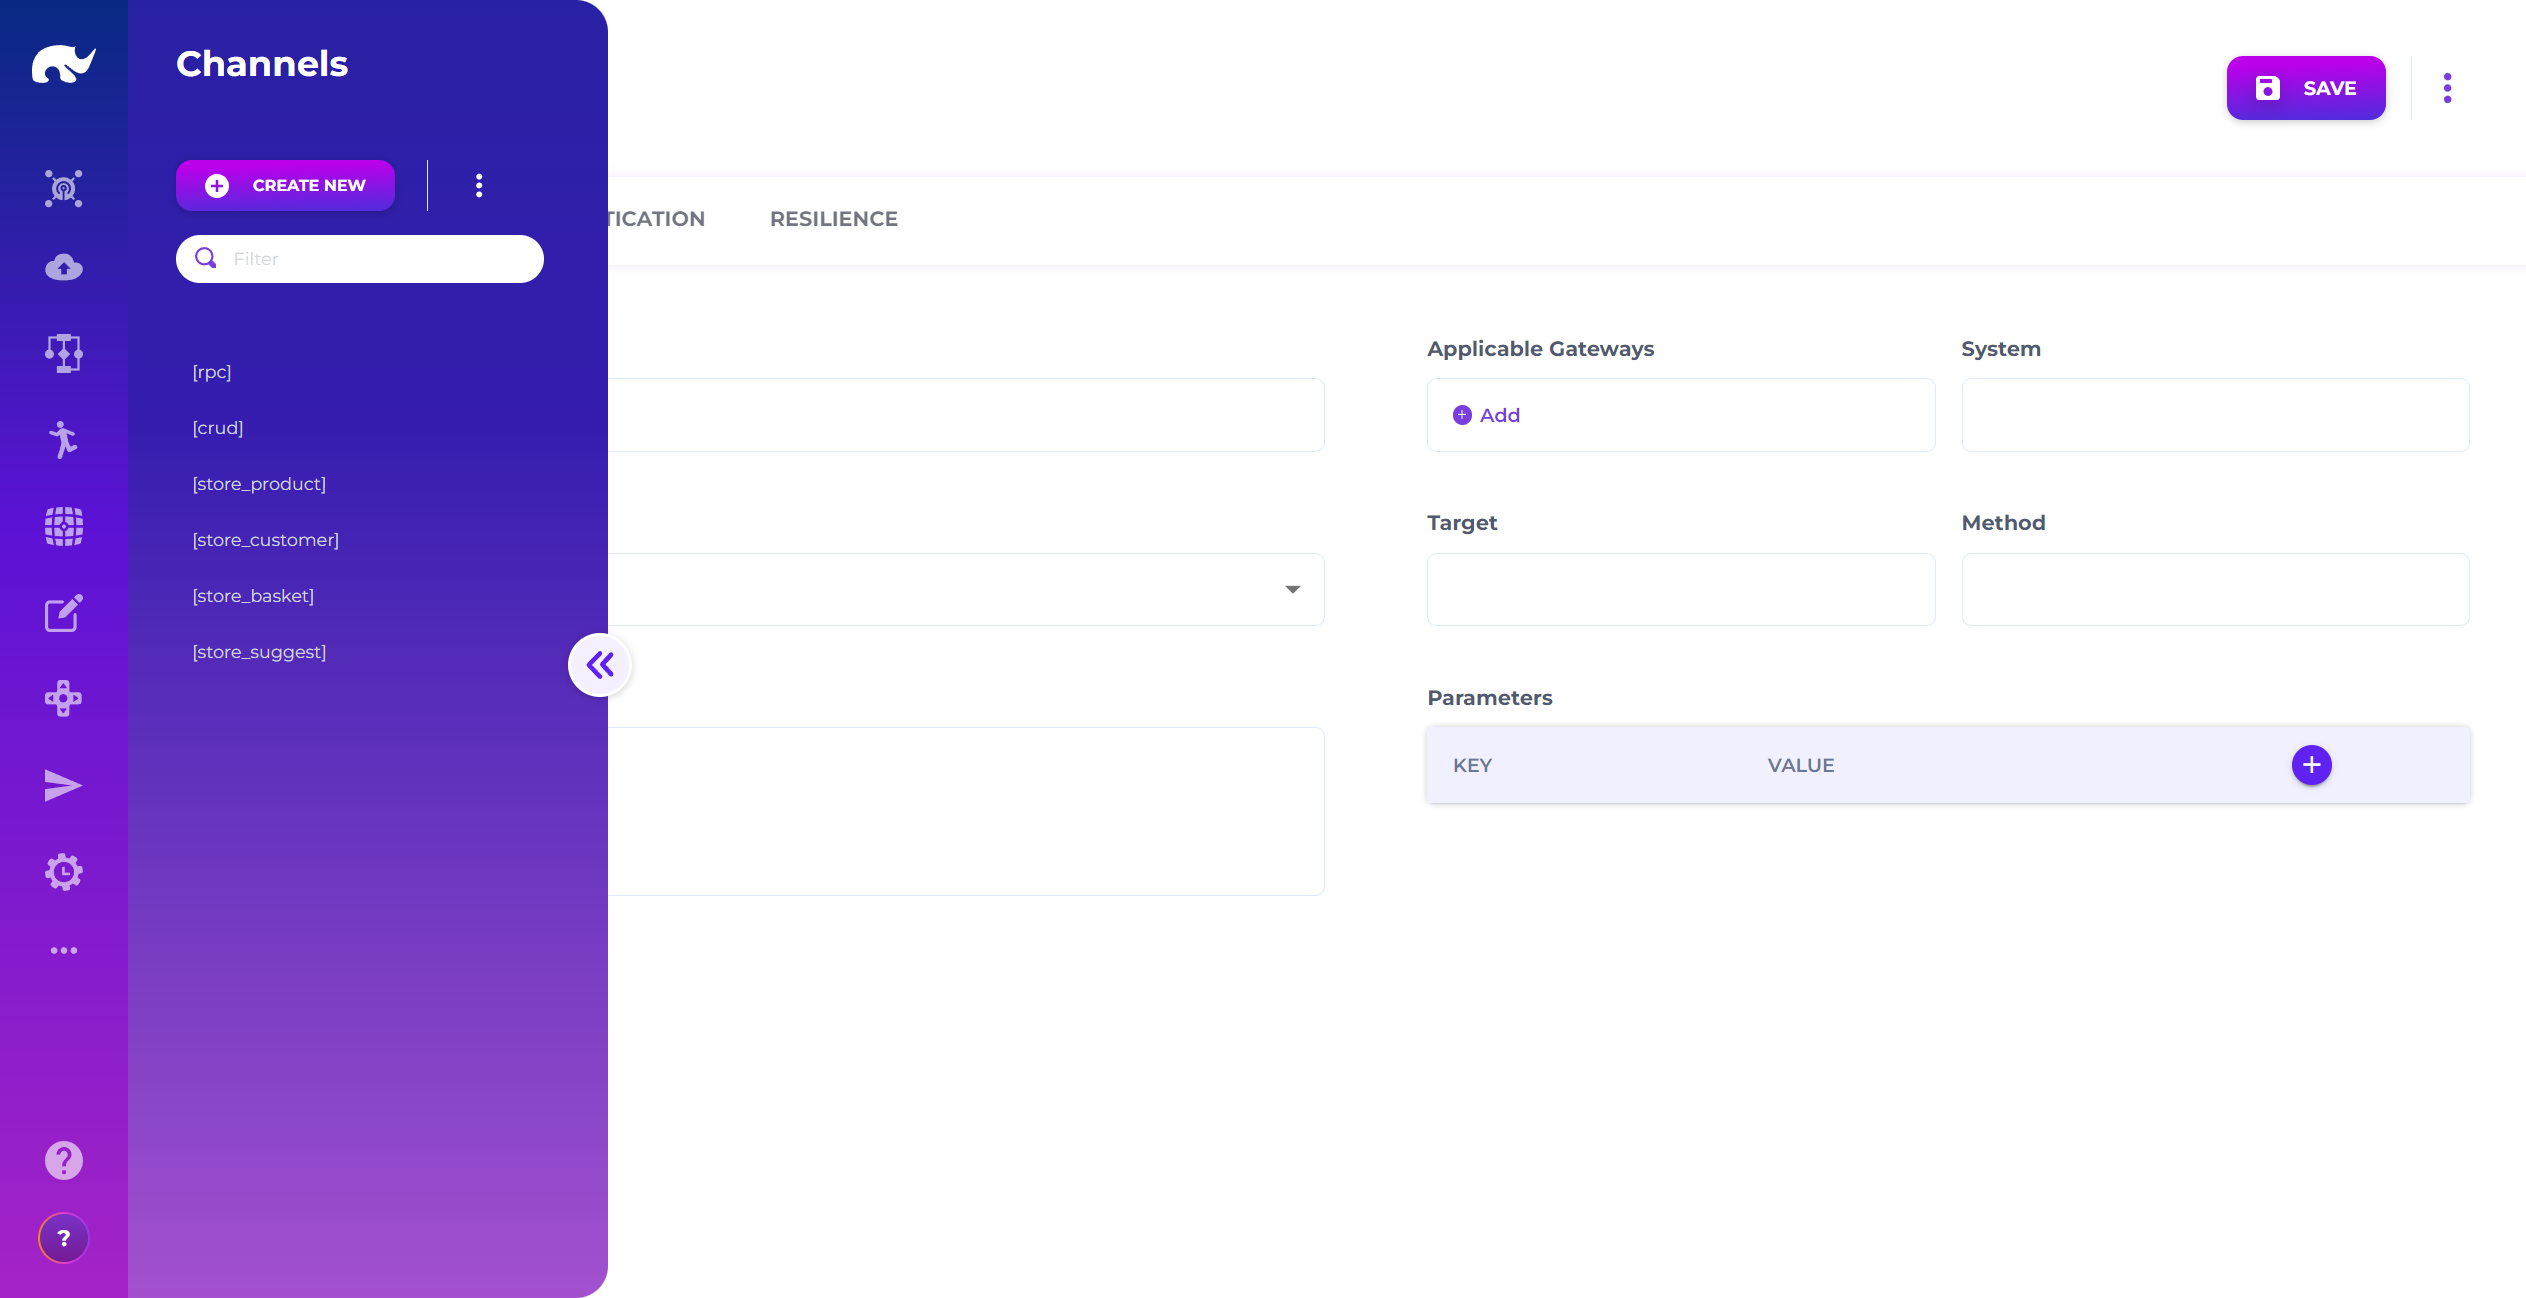
Task: Switch to the Resilience tab
Action: pos(833,219)
